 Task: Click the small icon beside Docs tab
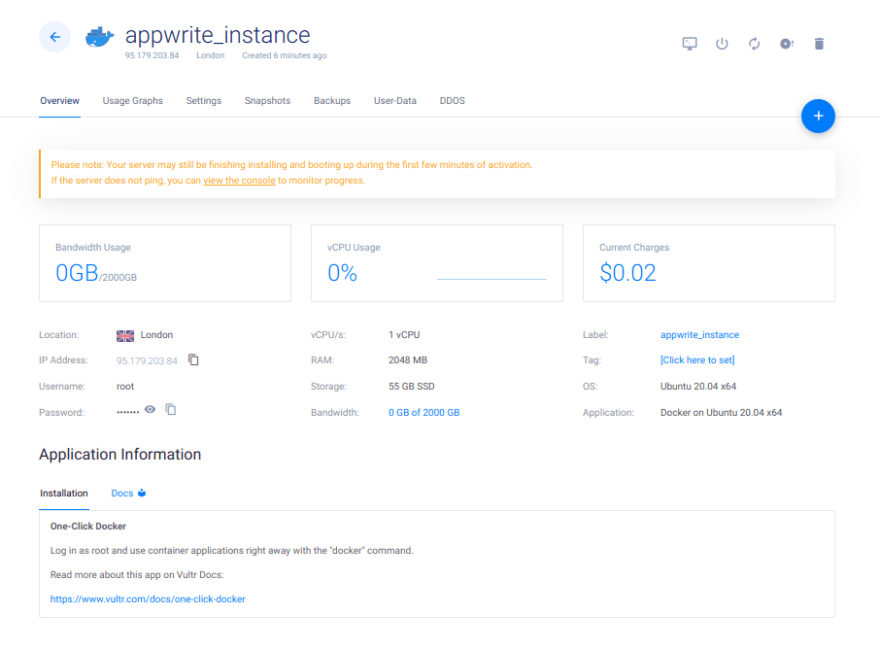142,493
